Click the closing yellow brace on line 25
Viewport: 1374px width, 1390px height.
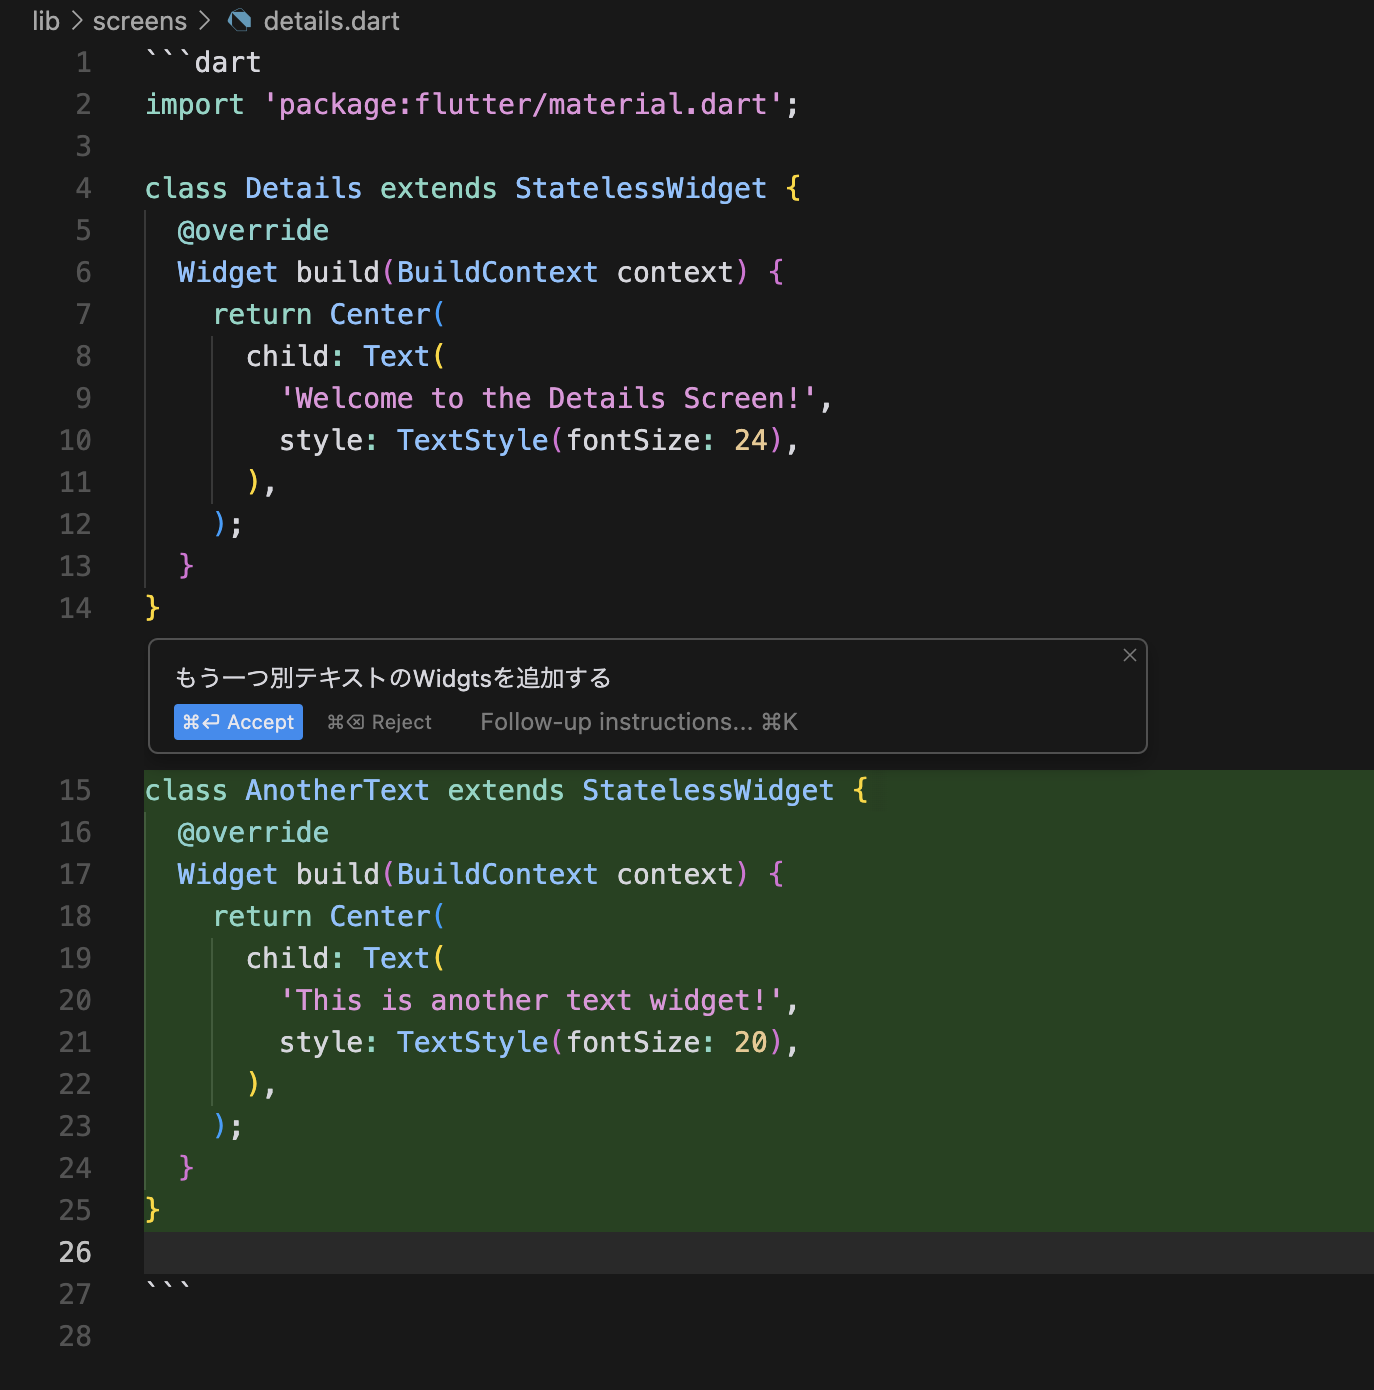click(x=152, y=1211)
